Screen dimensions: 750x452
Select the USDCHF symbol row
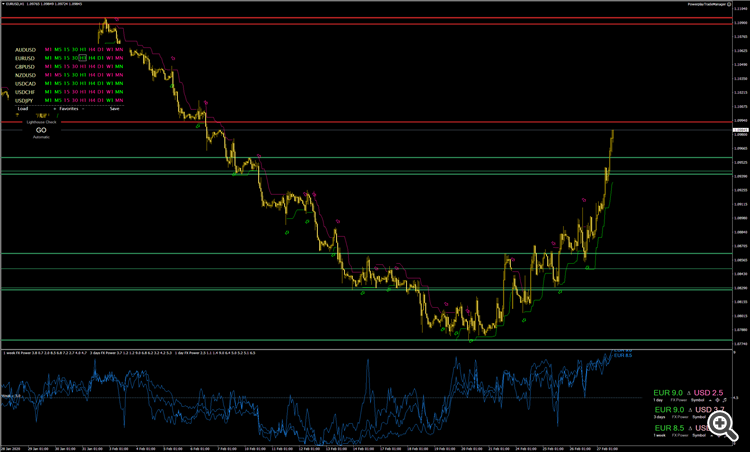pyautogui.click(x=25, y=92)
